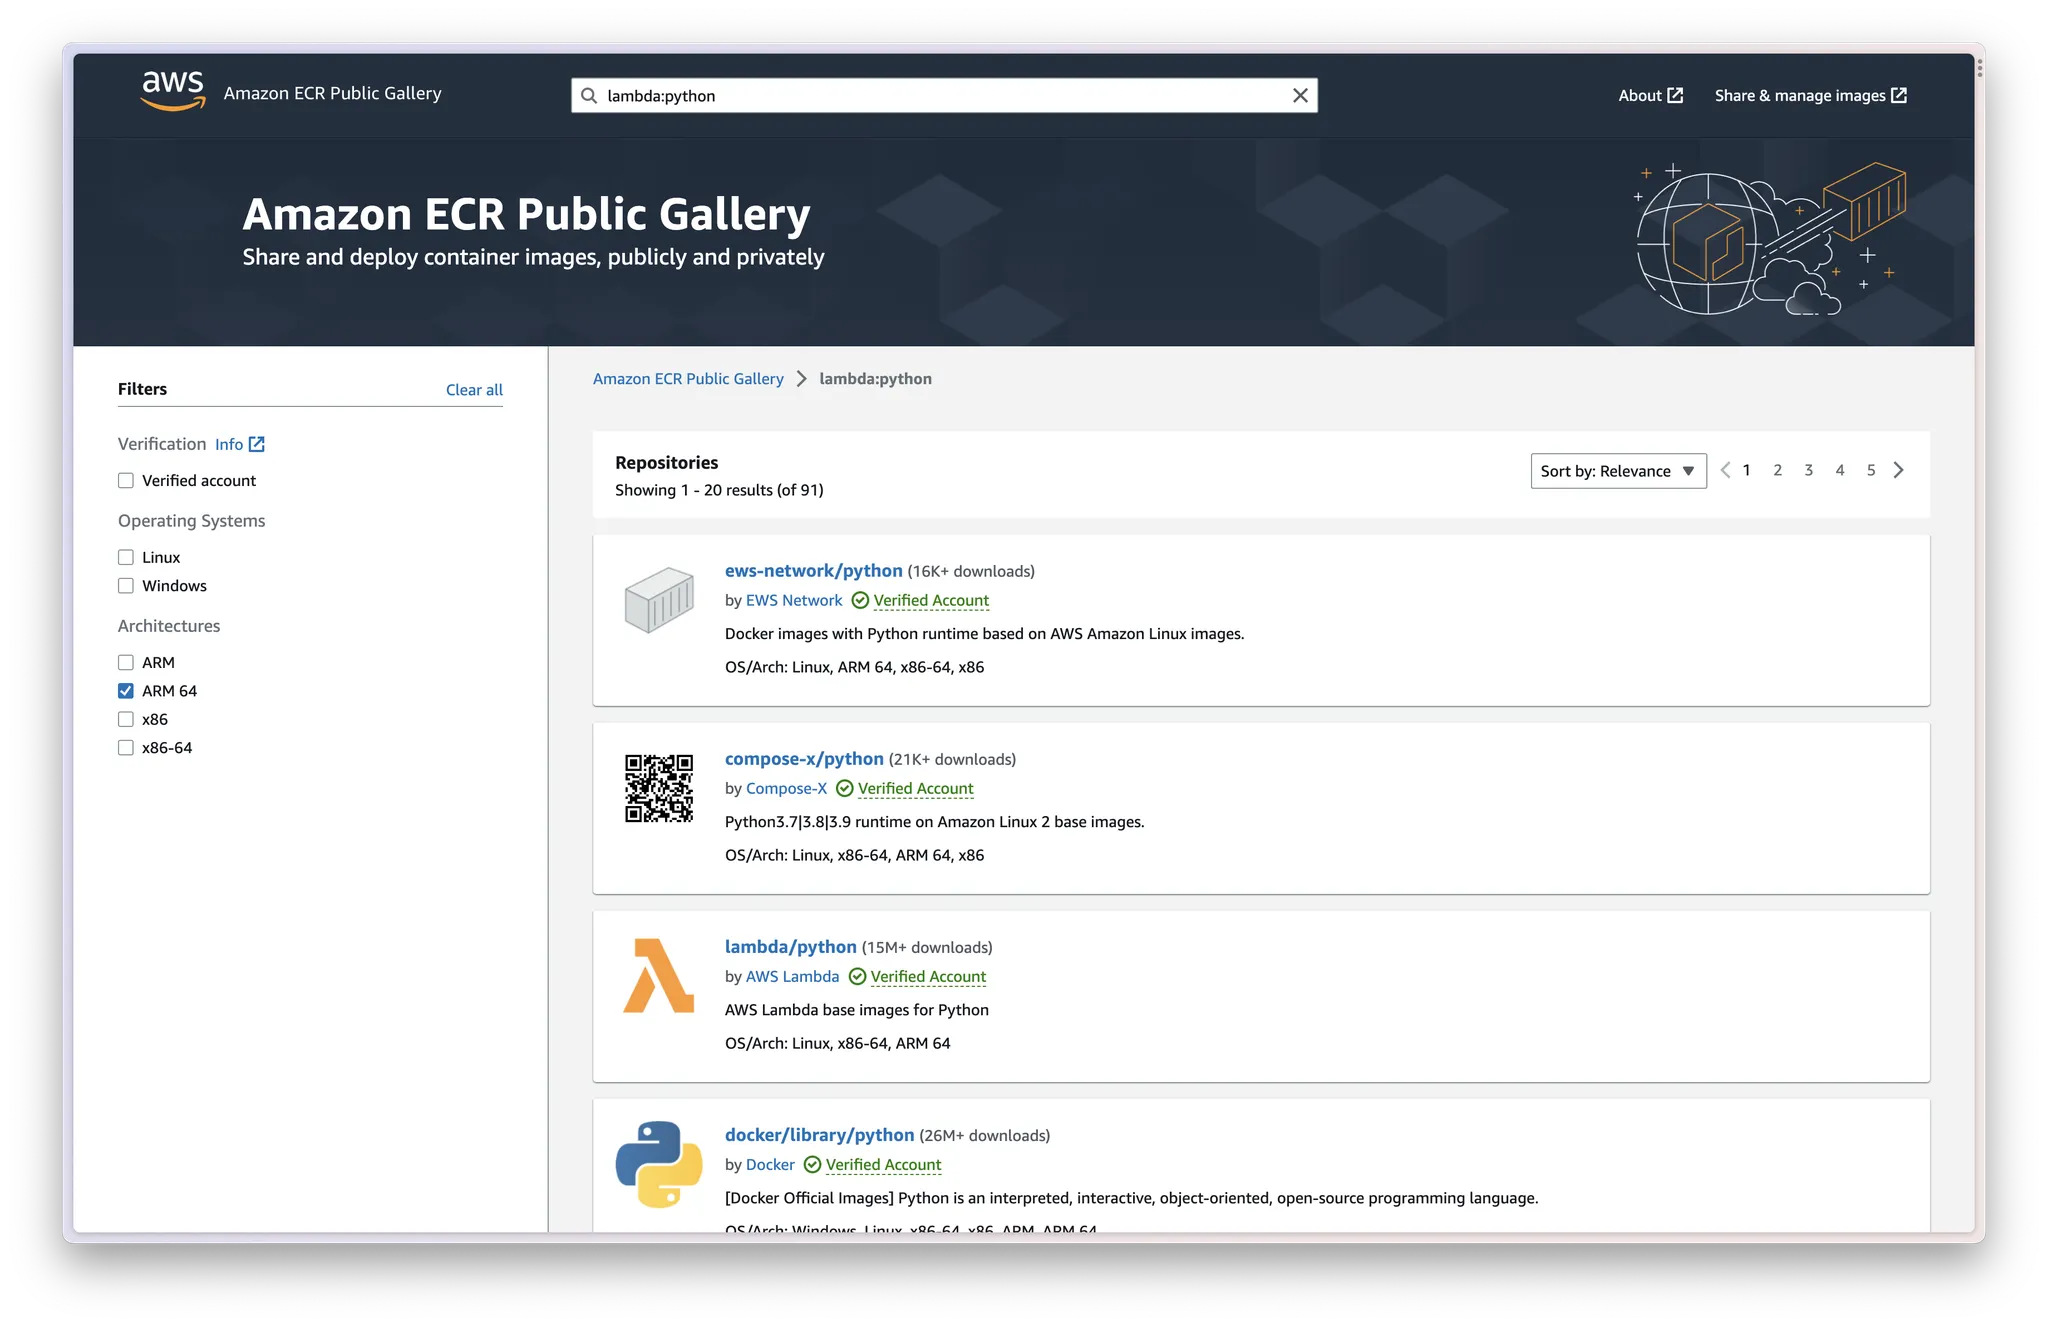Check the Linux operating system filter
The image size is (2048, 1326).
pyautogui.click(x=126, y=558)
